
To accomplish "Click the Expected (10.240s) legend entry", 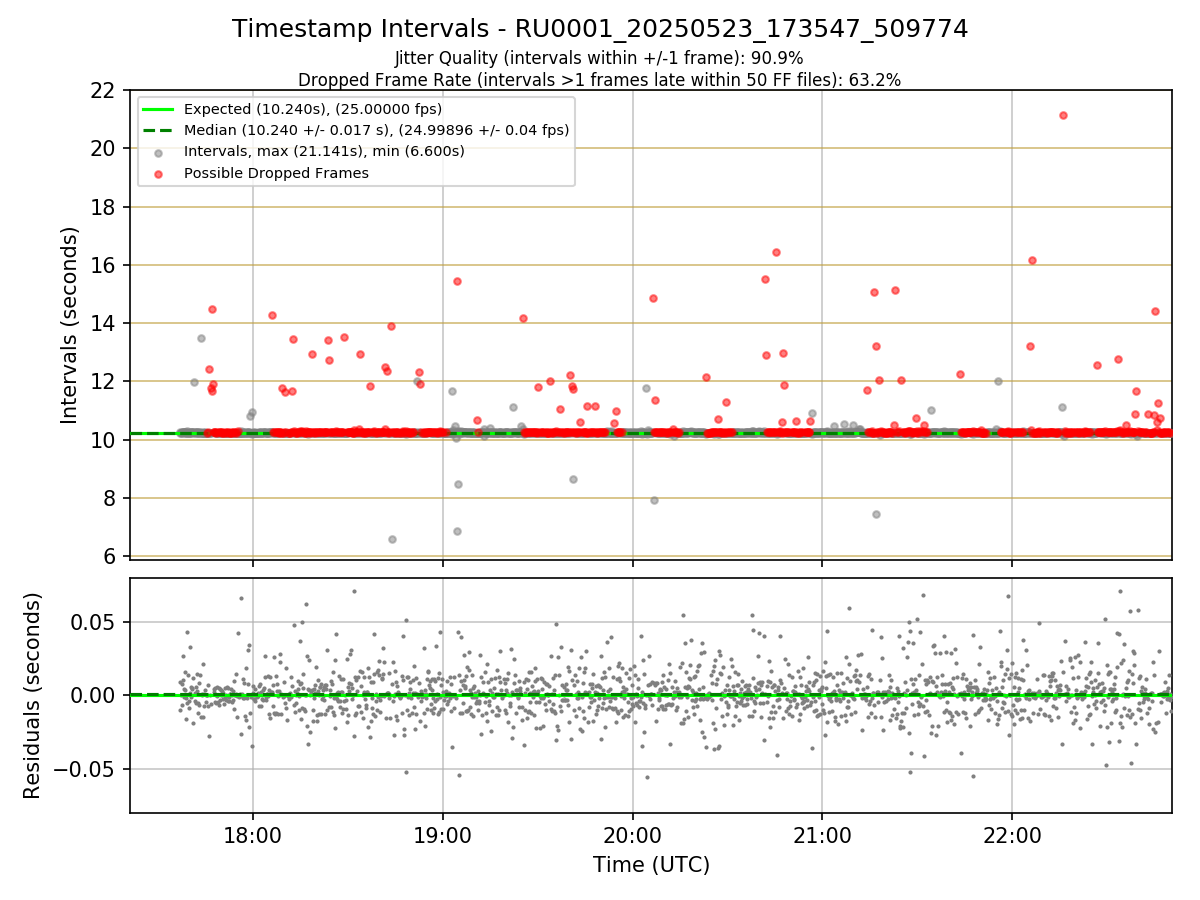I will tap(313, 109).
